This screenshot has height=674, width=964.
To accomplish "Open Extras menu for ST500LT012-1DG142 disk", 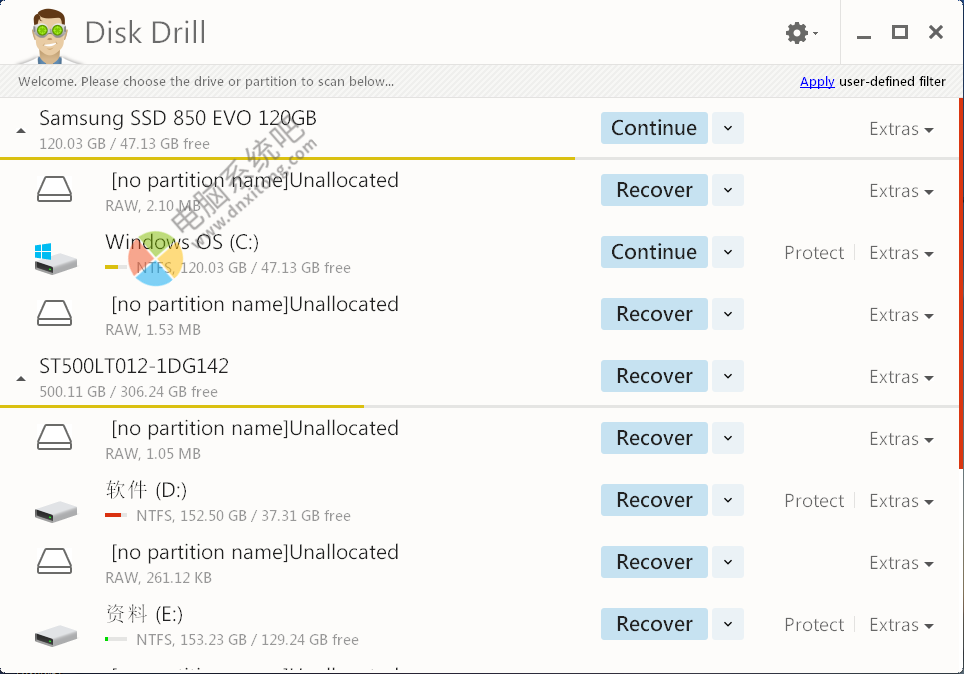I will click(901, 377).
